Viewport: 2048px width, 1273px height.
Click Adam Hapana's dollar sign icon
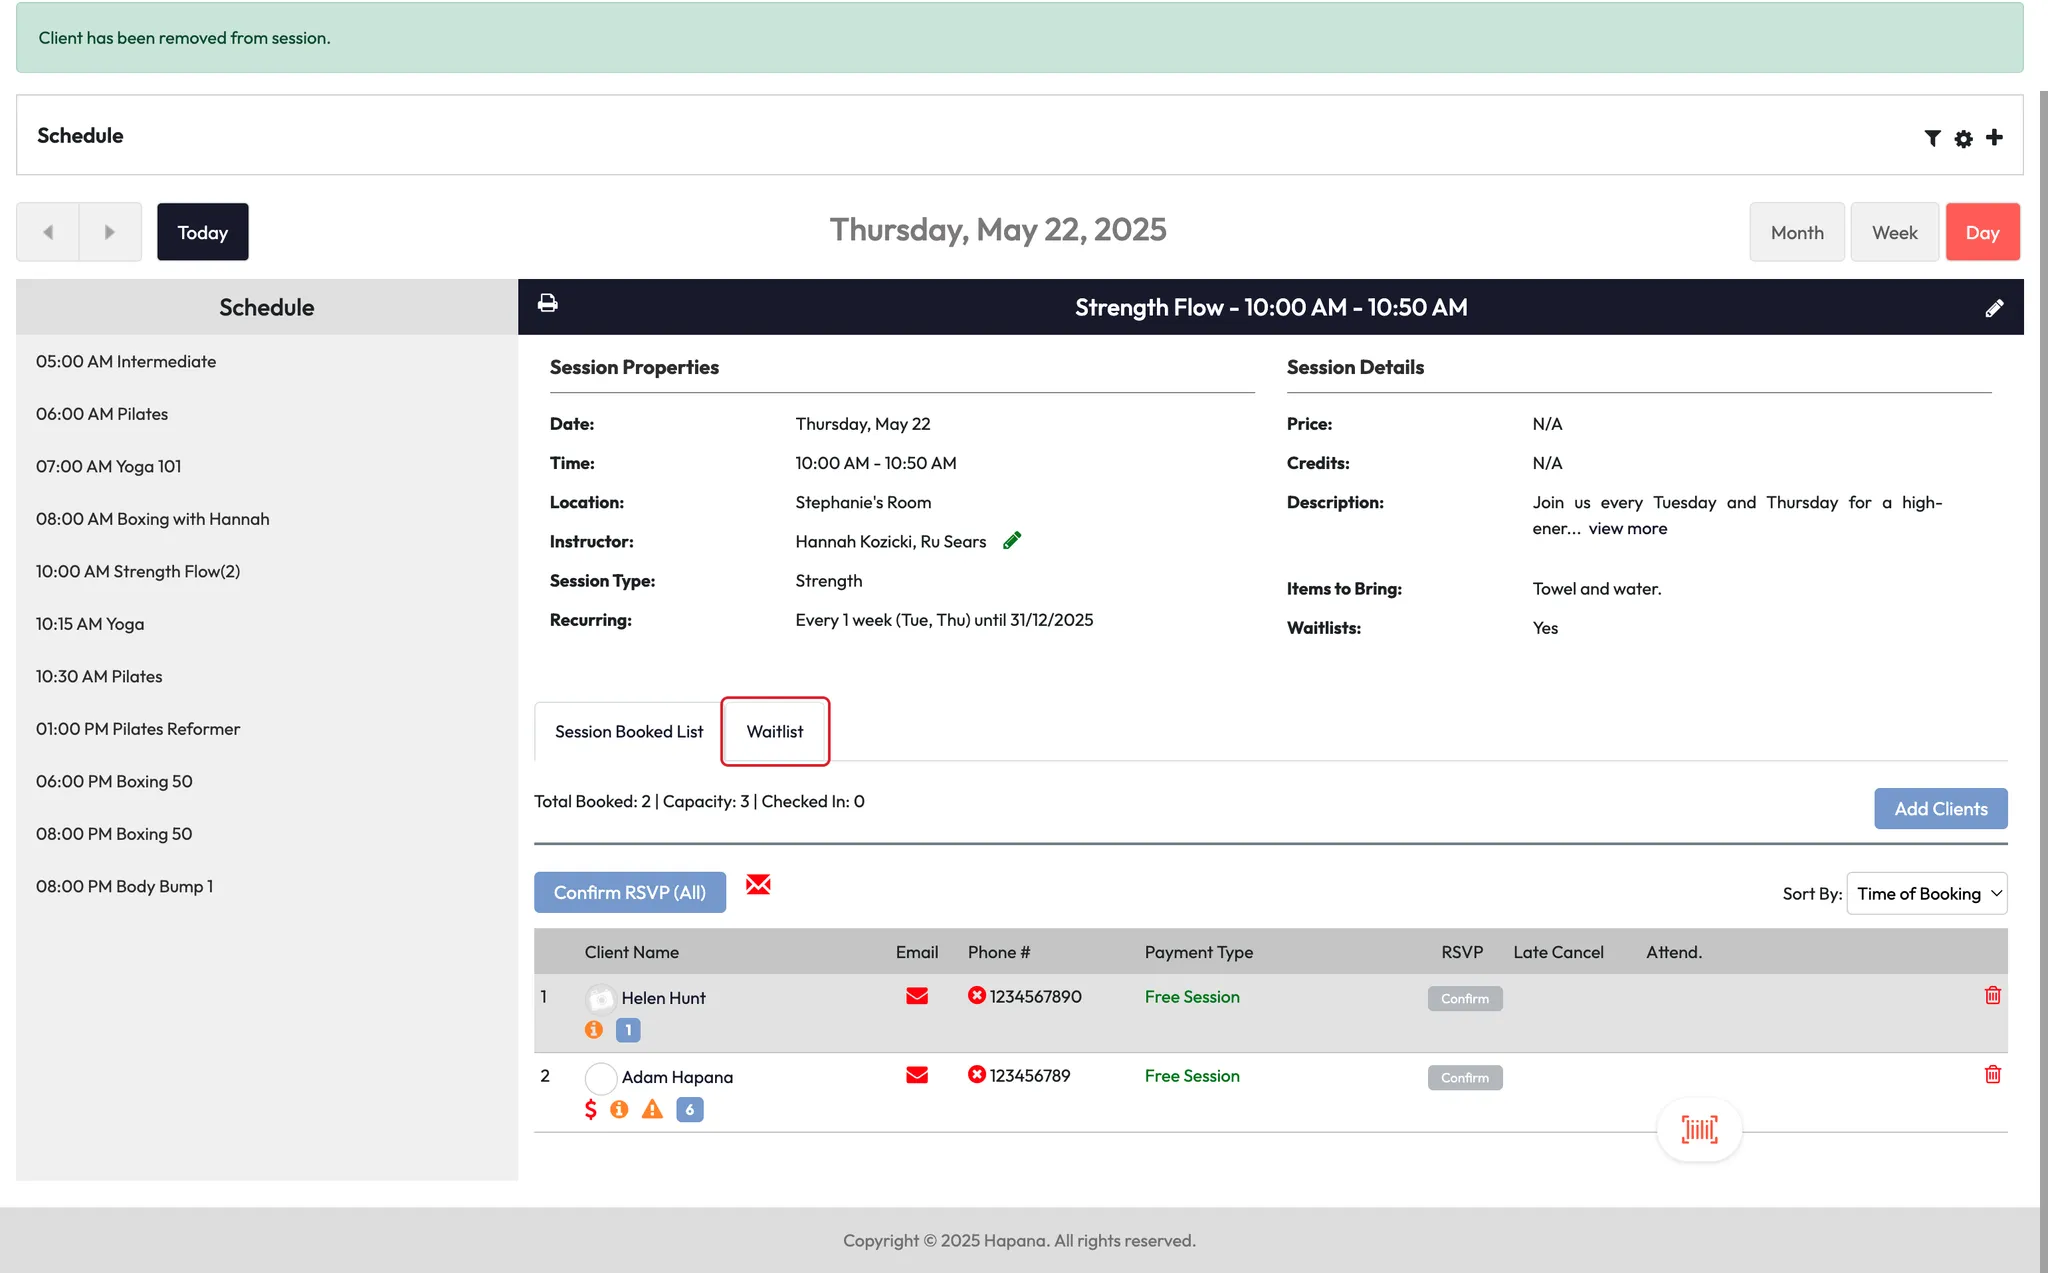tap(591, 1109)
